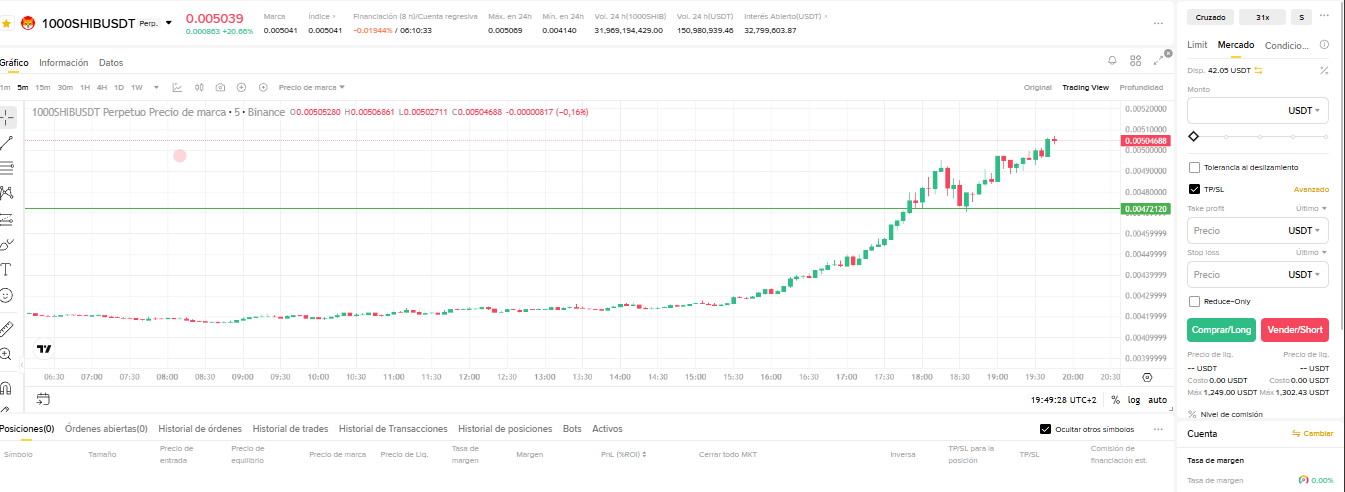This screenshot has height=492, width=1345.
Task: Change the Cruzado margin mode
Action: pos(1210,17)
